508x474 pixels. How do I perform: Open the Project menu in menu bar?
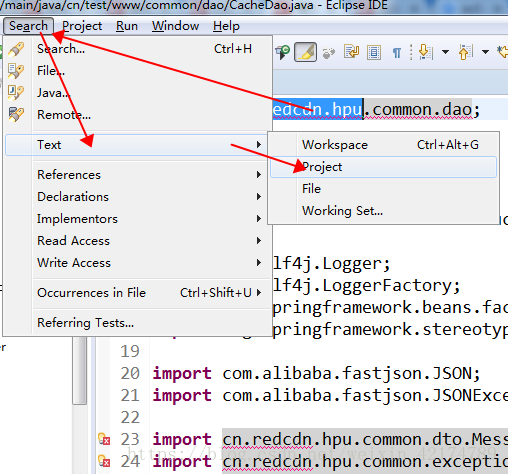(82, 26)
